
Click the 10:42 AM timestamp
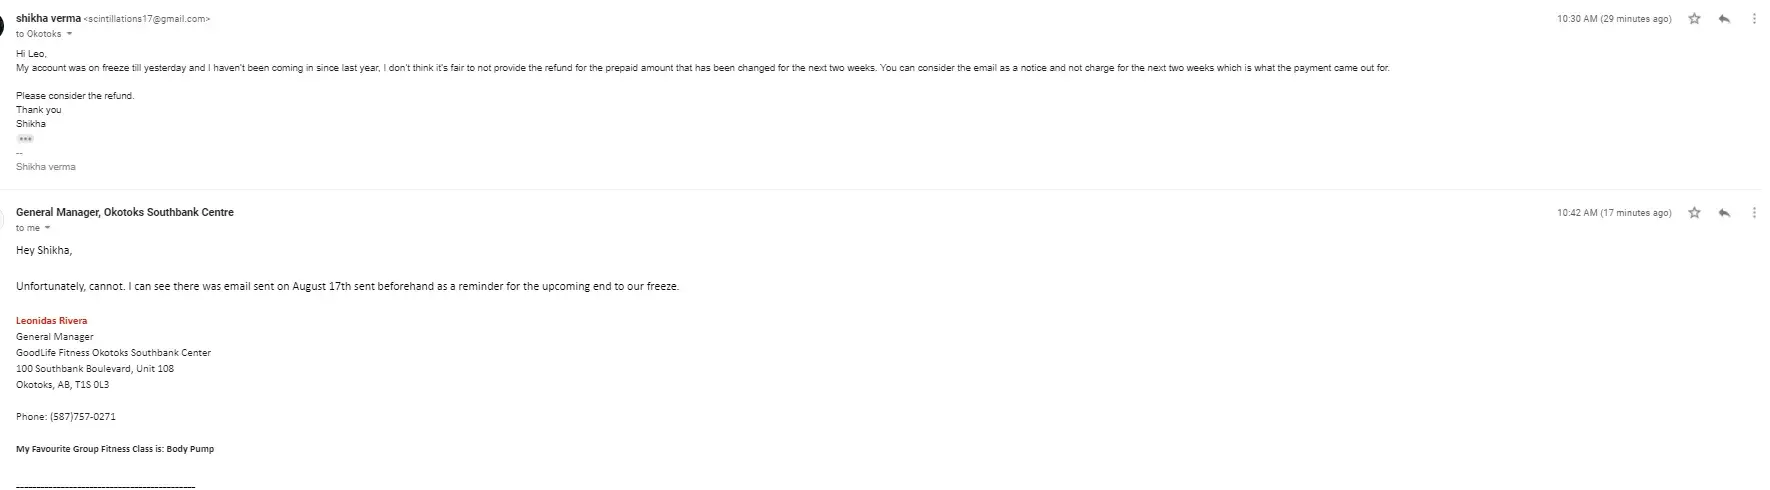1613,213
